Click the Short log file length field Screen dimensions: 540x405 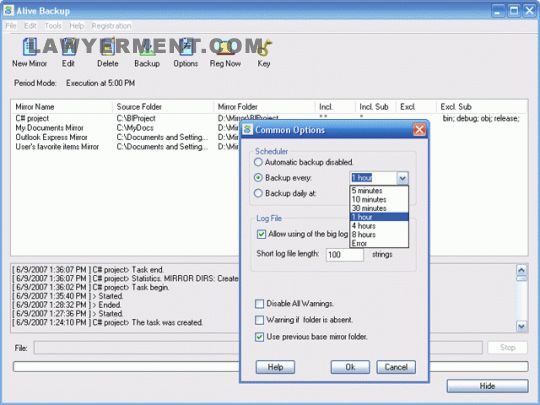point(344,255)
